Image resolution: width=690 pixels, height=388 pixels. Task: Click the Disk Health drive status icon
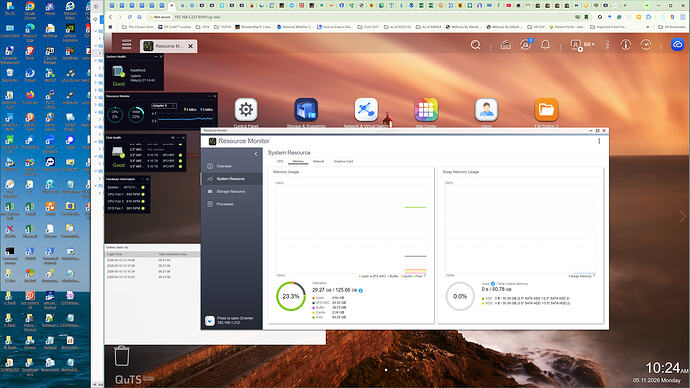[x=118, y=153]
